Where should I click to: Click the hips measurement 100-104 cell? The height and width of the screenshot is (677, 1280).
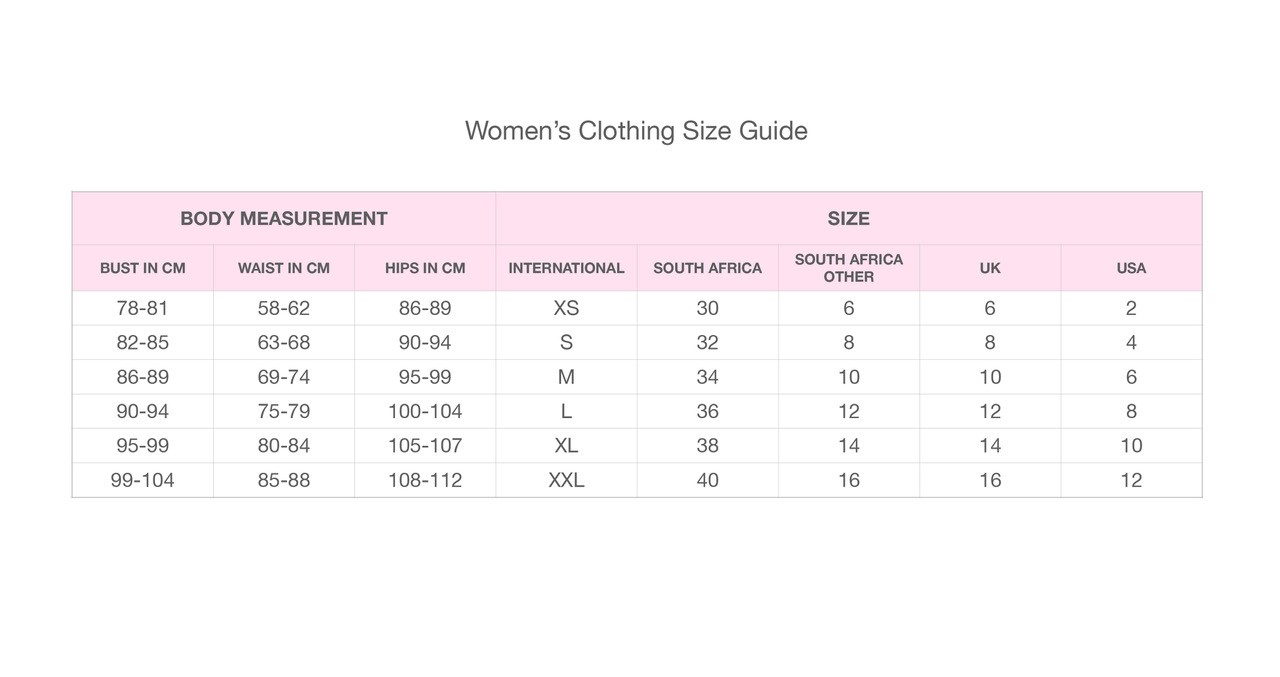click(425, 411)
